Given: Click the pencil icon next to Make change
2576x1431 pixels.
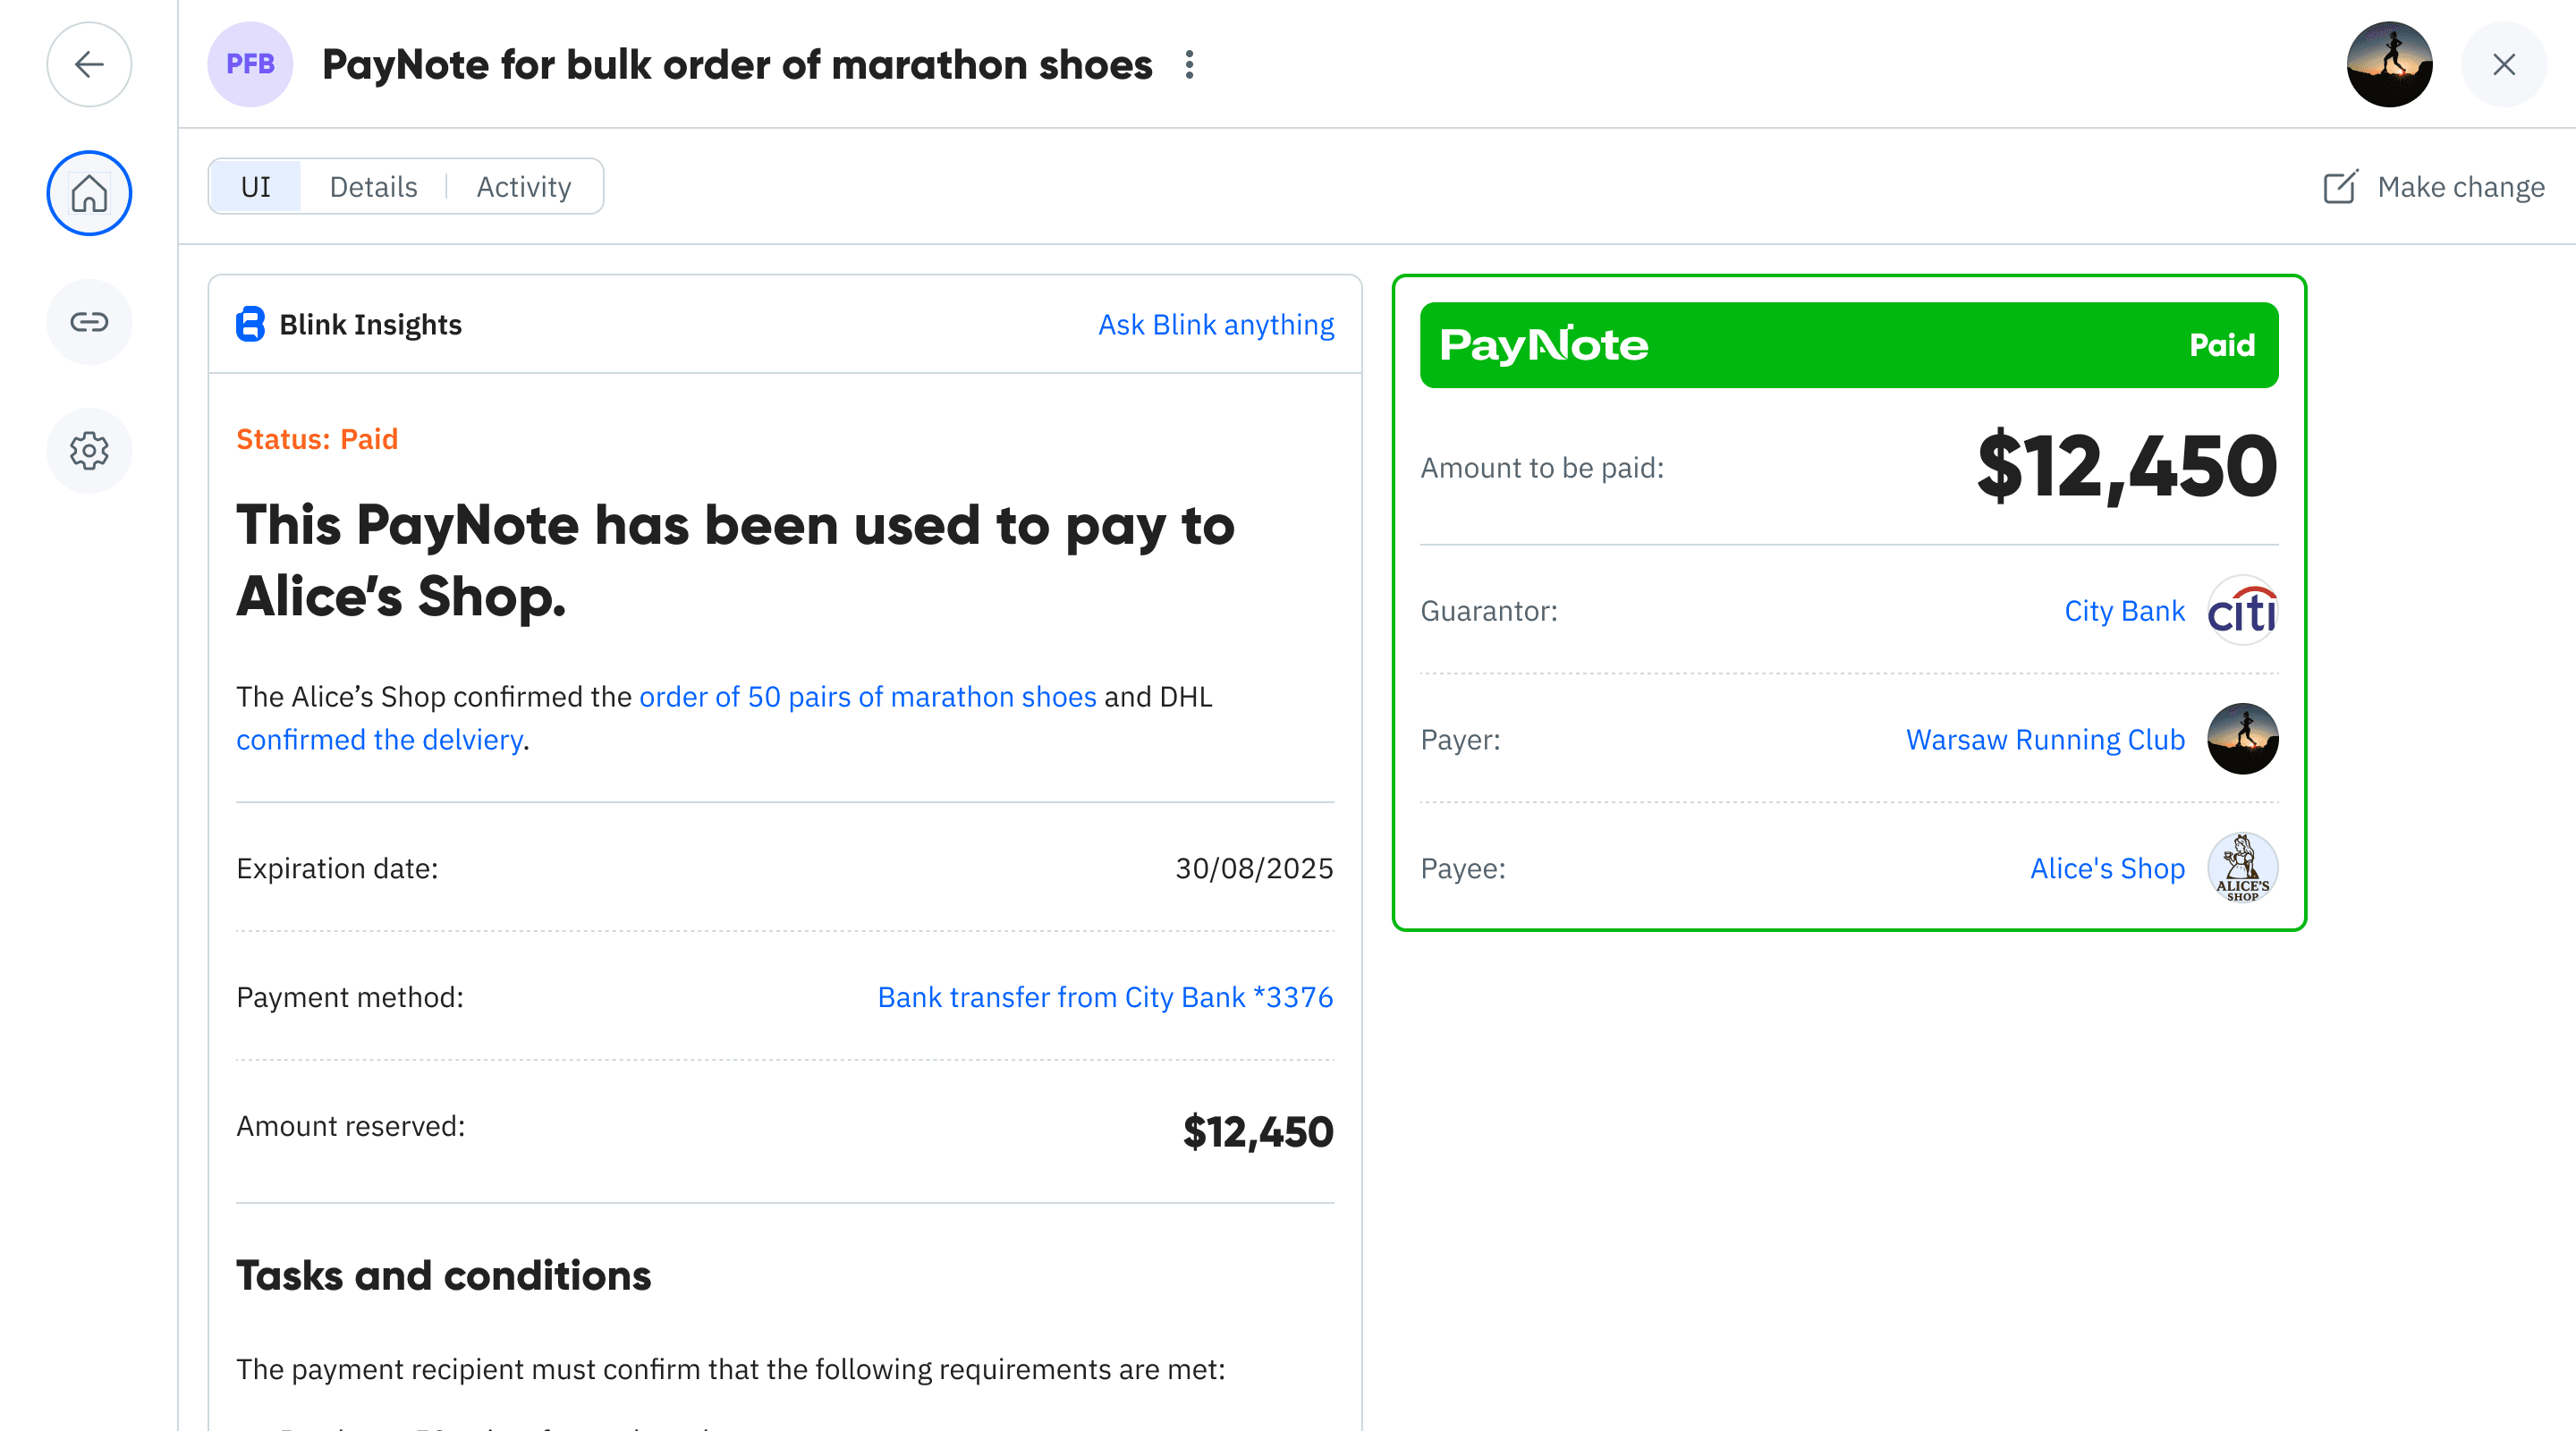Looking at the screenshot, I should (x=2342, y=187).
